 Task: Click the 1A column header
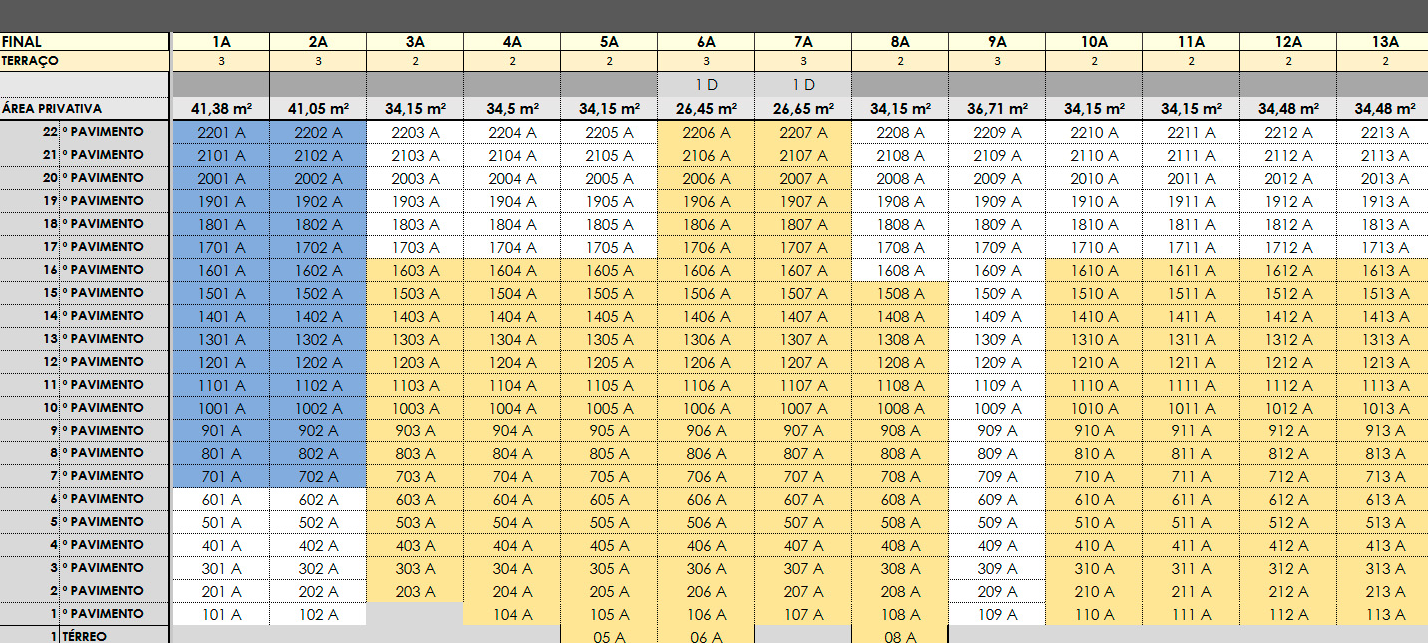click(221, 42)
